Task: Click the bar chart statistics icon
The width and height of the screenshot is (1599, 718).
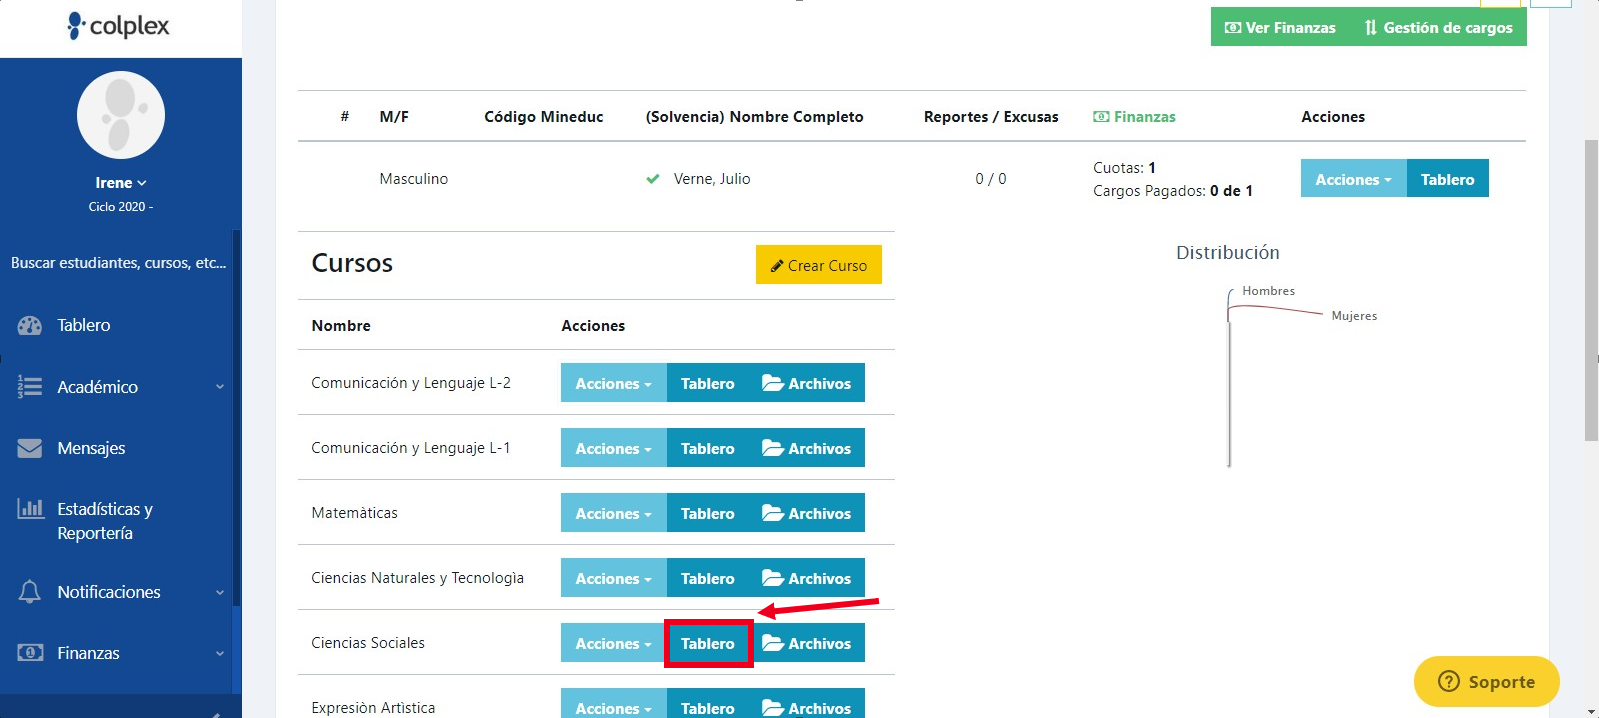Action: coord(30,508)
